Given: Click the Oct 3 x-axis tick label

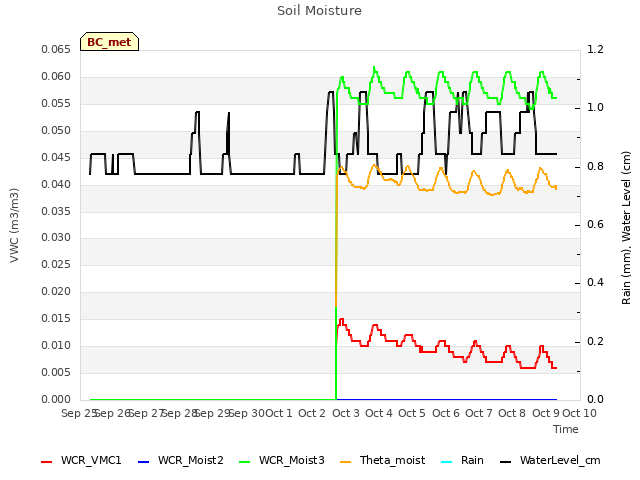Looking at the screenshot, I should tap(346, 413).
